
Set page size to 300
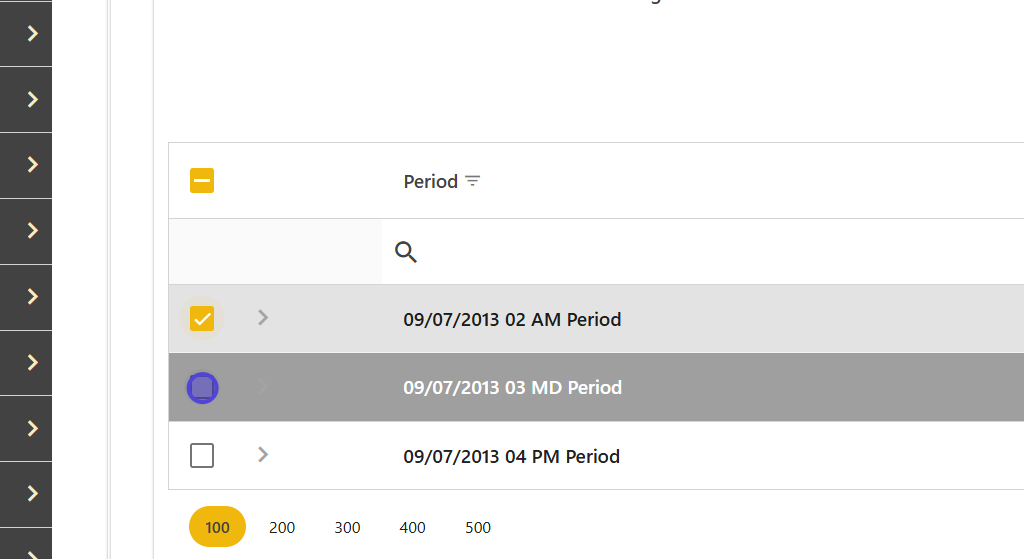[347, 527]
